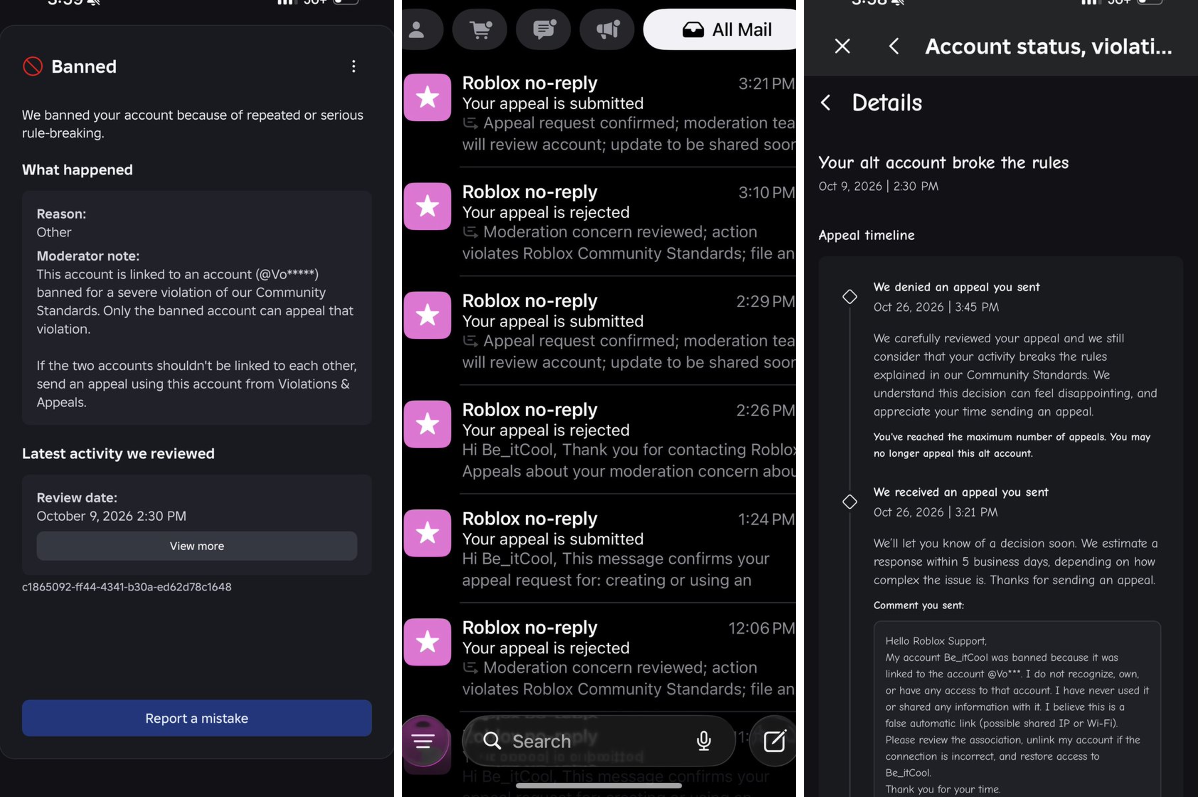Image resolution: width=1200 pixels, height=797 pixels.
Task: Tap star avatar of the 3:21 PM email
Action: click(427, 97)
